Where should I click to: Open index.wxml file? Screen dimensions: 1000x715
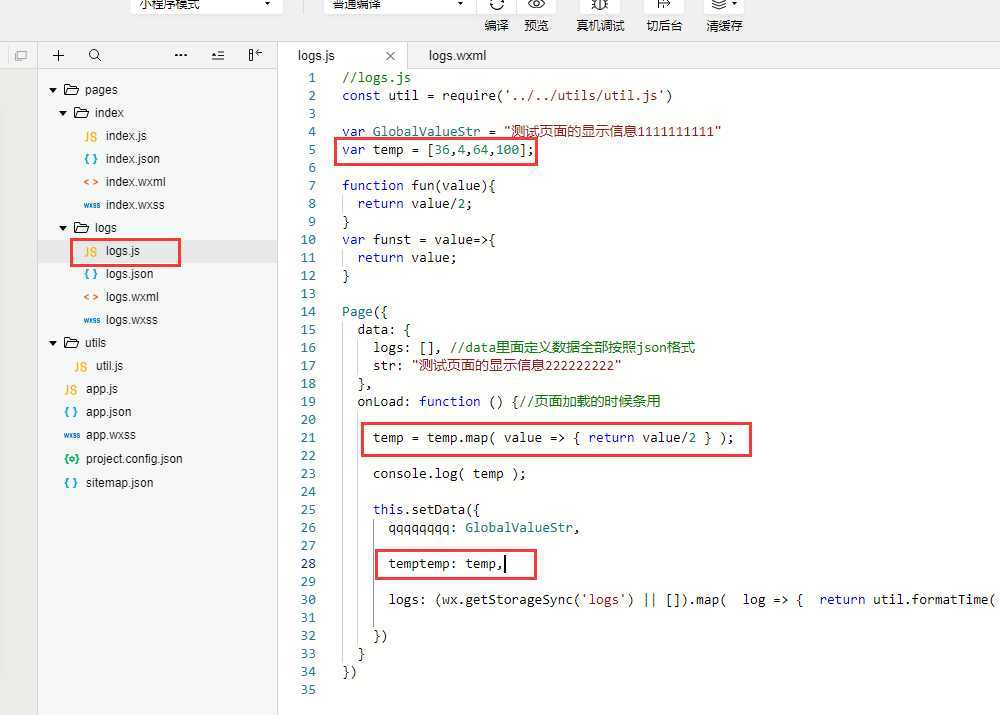pos(135,182)
